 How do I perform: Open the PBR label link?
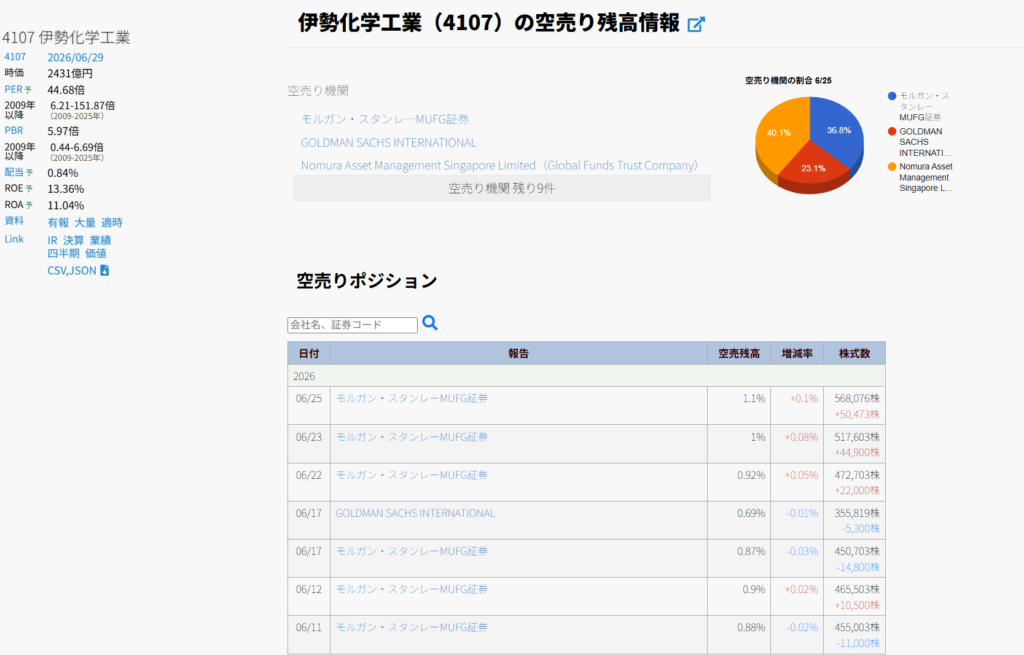coord(14,131)
